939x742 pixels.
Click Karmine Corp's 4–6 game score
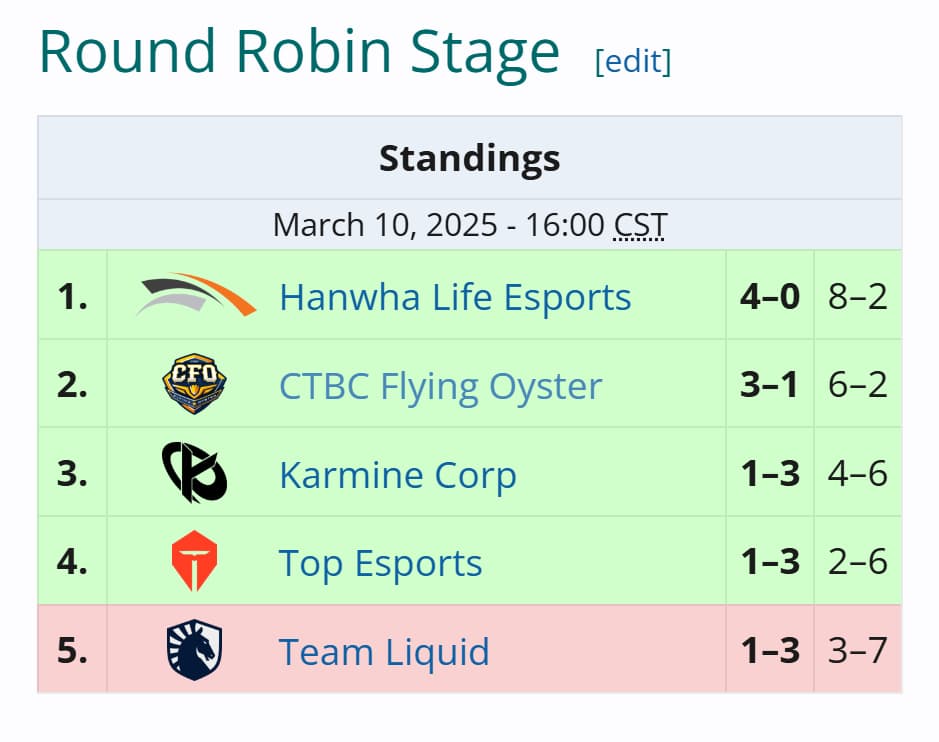click(857, 474)
